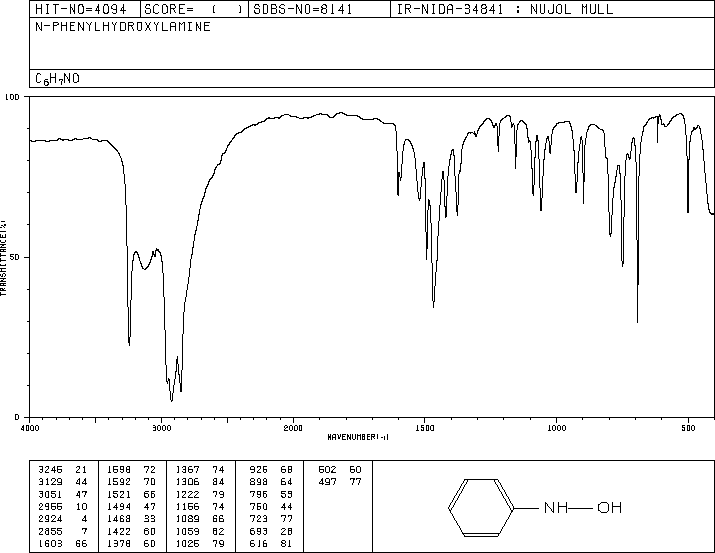Viewport: 715px width, 553px height.
Task: Click the OH group in the structure
Action: [x=610, y=507]
